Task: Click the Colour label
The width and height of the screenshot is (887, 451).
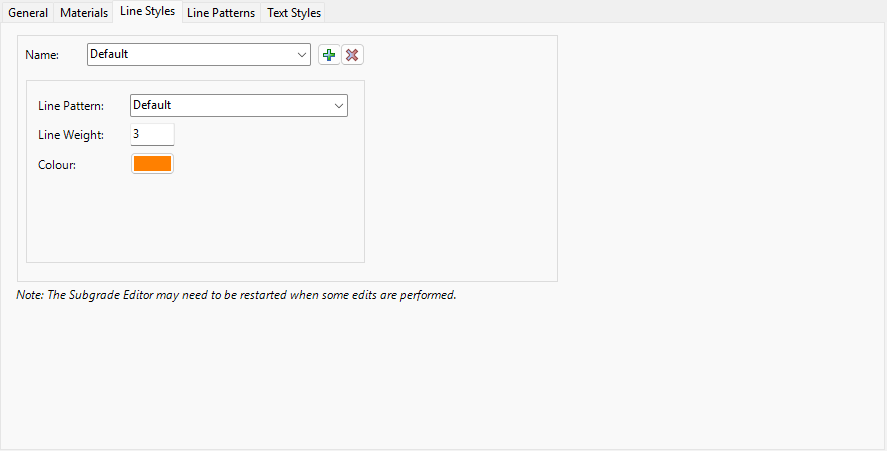Action: tap(57, 165)
